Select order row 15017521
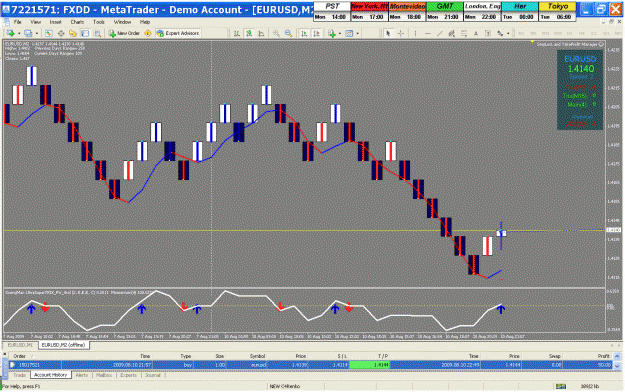Screen dimensions: 625x392 coord(311,365)
